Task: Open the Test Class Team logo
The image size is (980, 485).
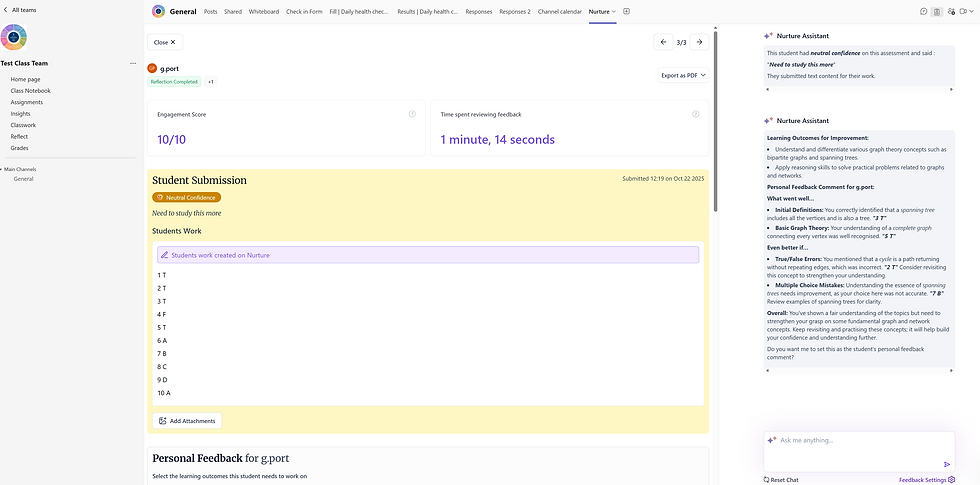Action: point(14,38)
